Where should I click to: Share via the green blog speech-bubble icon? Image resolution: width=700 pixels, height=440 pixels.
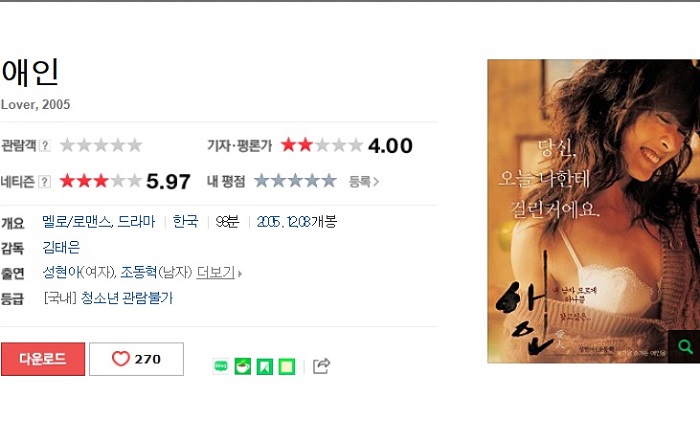tap(221, 366)
